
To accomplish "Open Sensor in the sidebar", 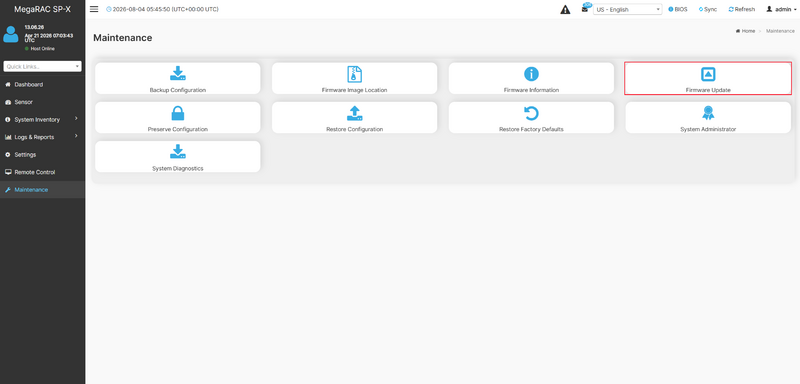I will [42, 102].
